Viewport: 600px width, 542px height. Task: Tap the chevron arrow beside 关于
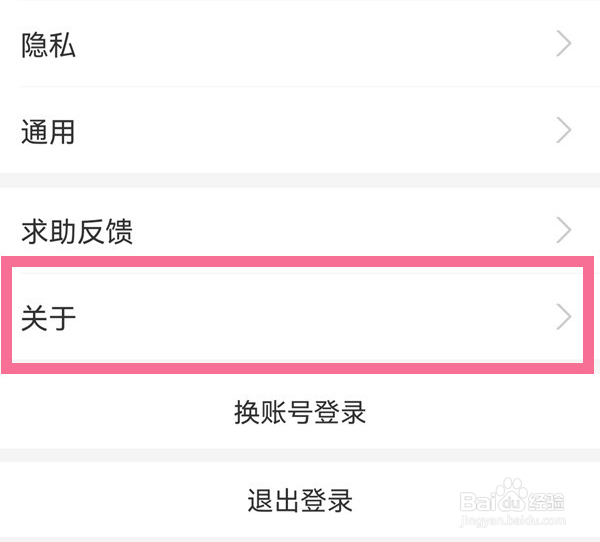564,317
